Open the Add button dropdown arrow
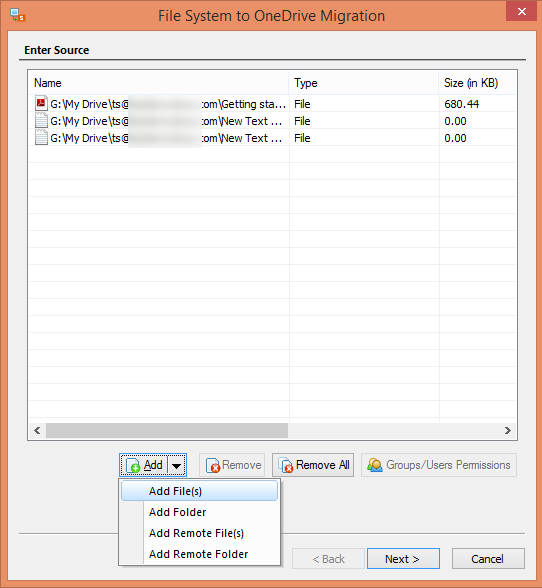This screenshot has width=542, height=588. [x=177, y=465]
